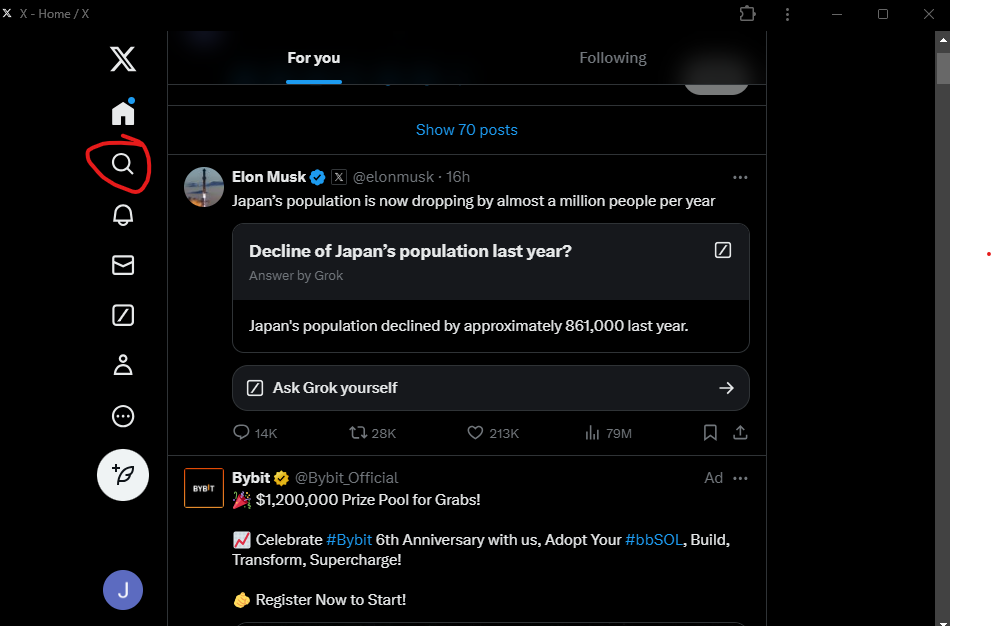
Task: Open More circle menu in sidebar
Action: pyautogui.click(x=123, y=416)
